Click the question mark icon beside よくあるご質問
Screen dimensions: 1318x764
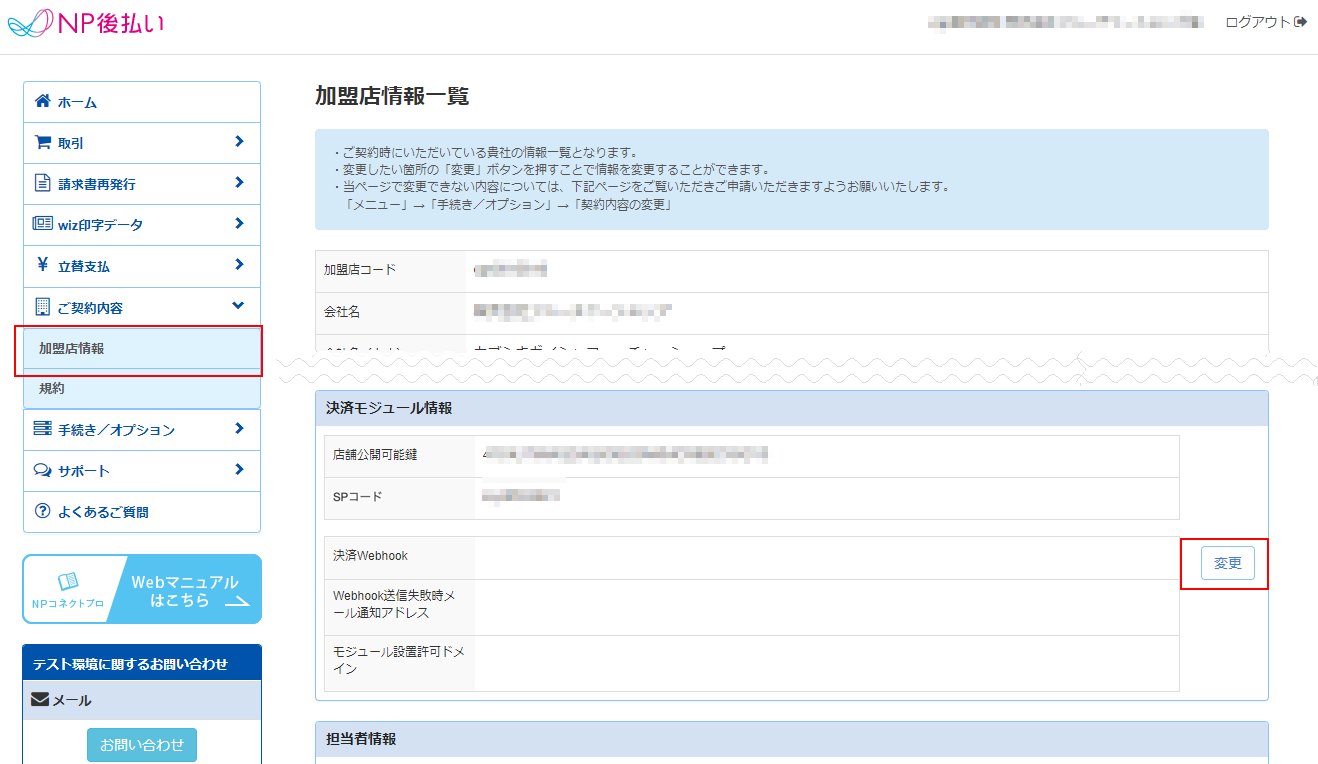[42, 511]
